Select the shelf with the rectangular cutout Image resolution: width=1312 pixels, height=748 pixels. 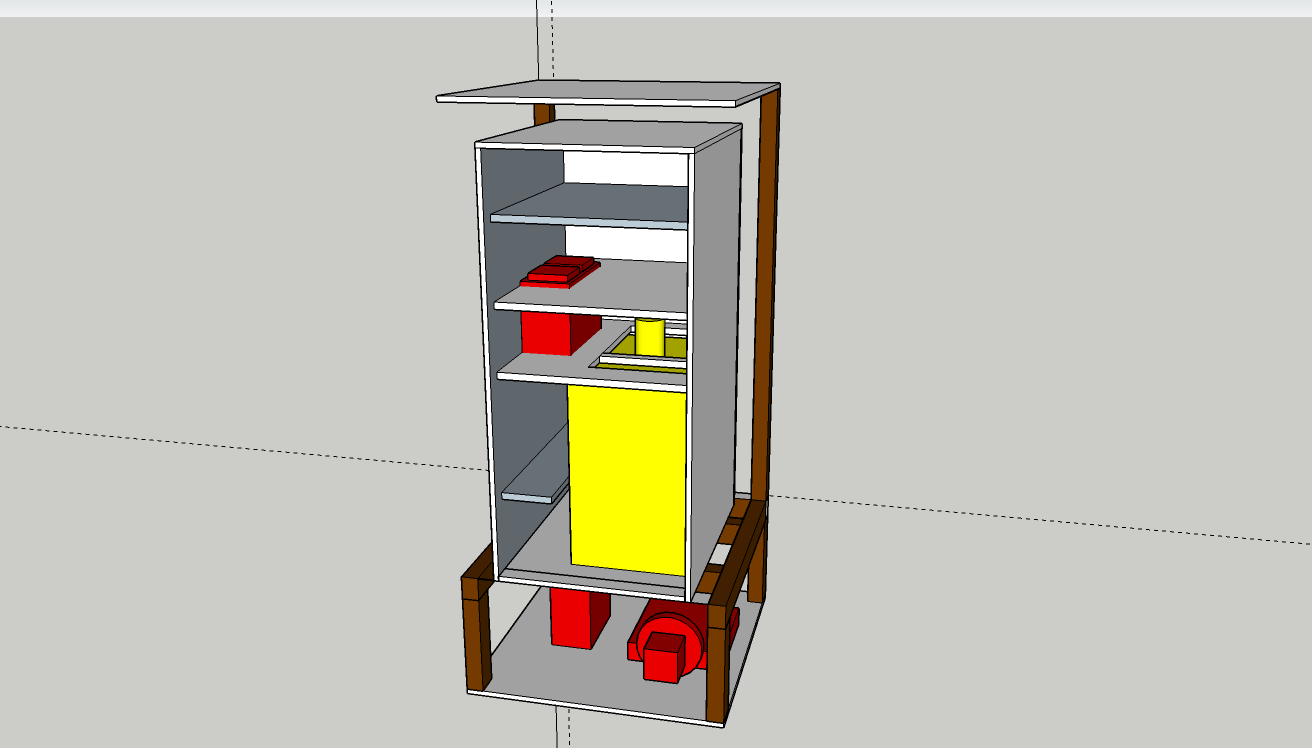pos(540,368)
